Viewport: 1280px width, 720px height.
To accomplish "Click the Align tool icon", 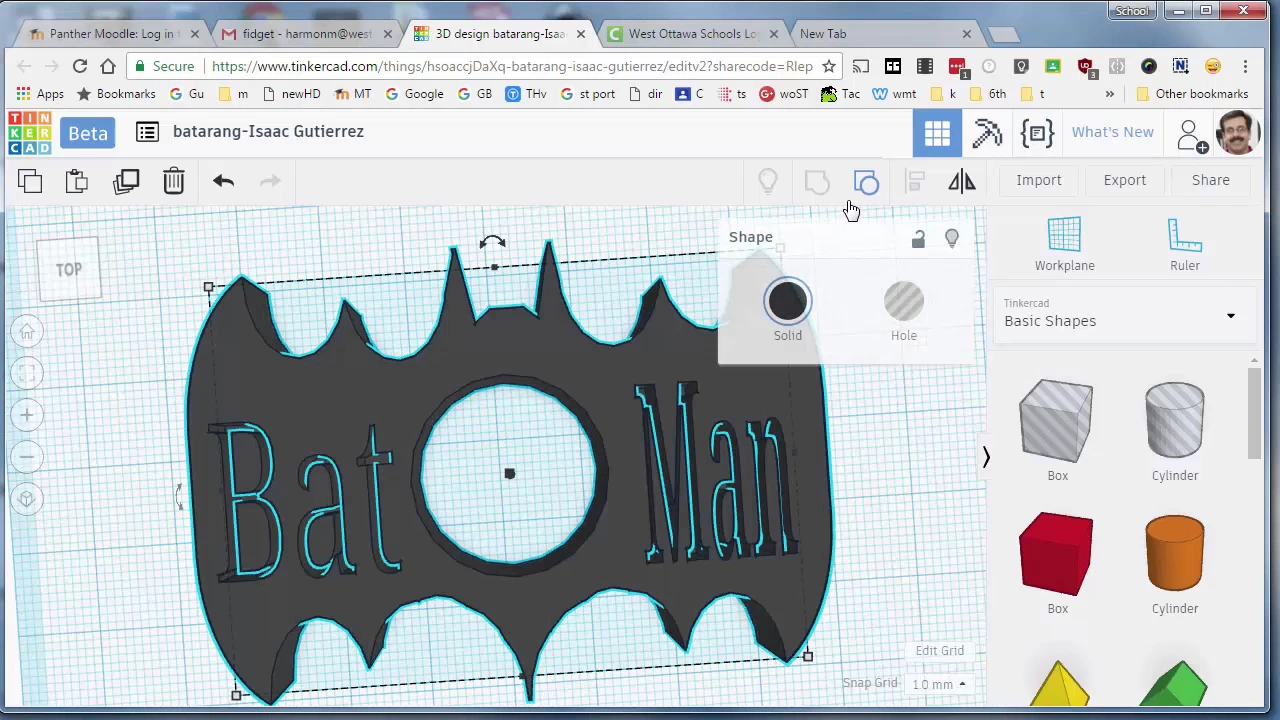I will 914,181.
